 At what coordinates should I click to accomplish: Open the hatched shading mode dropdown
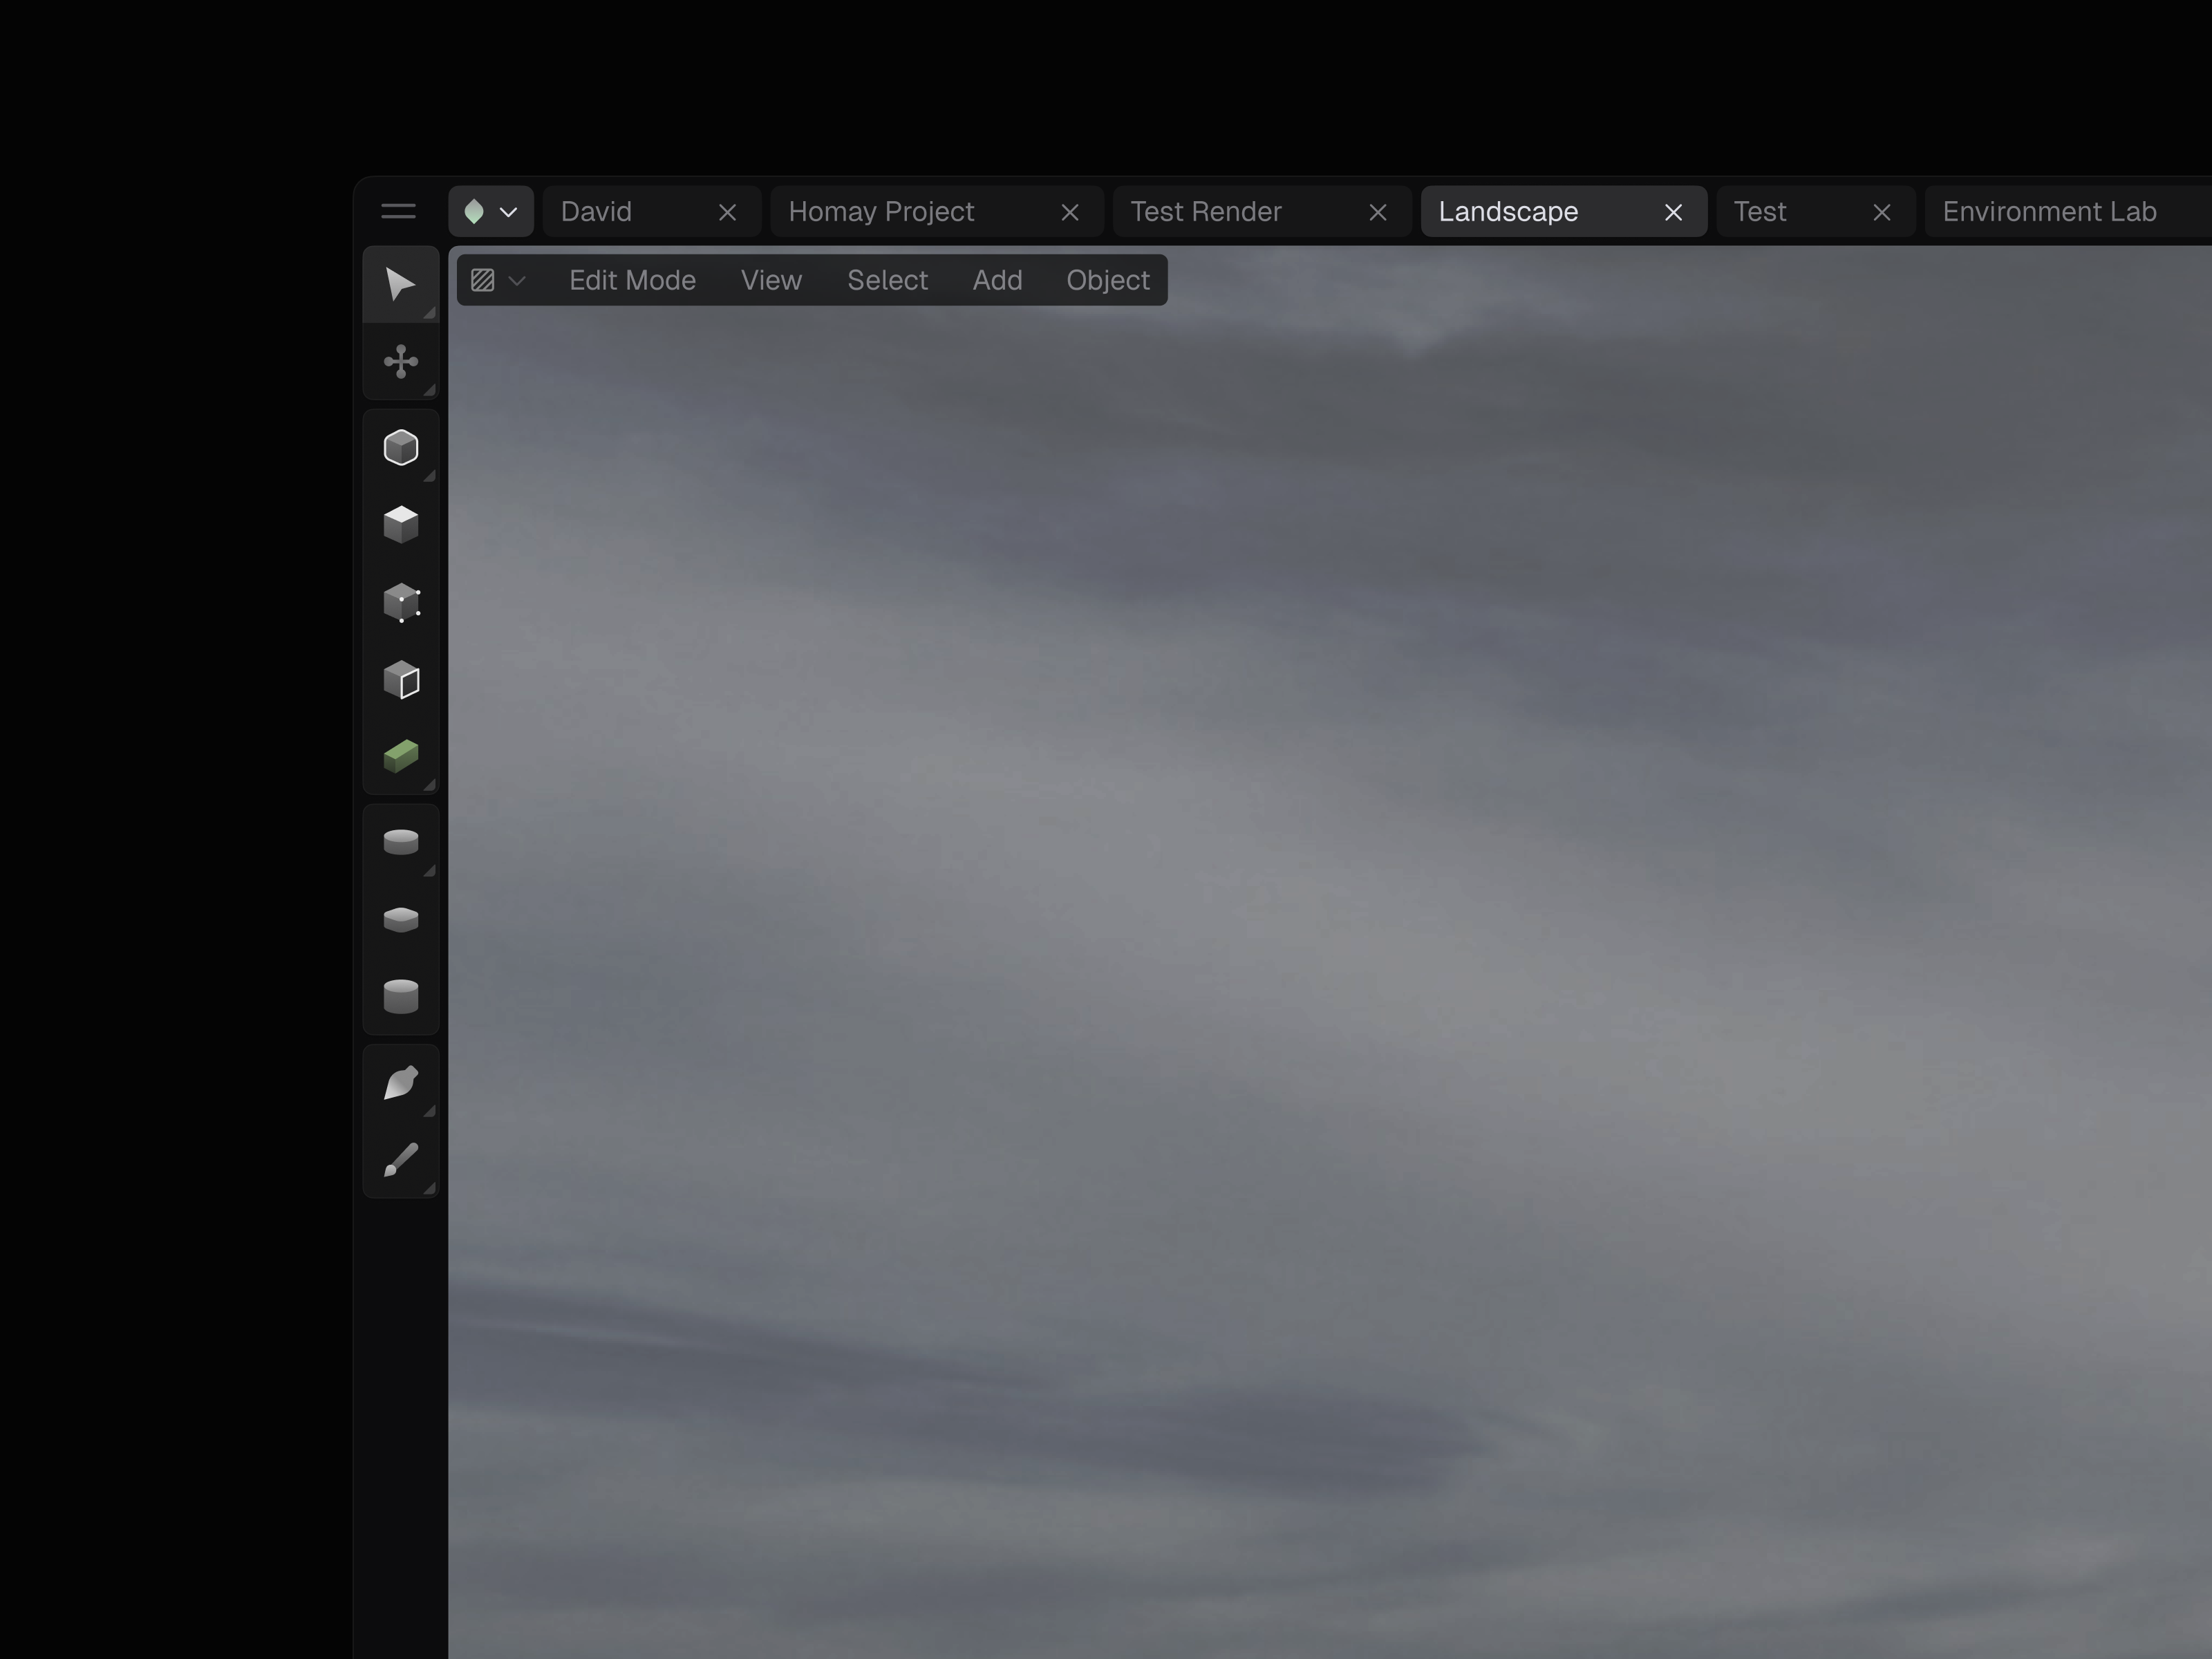[x=497, y=281]
